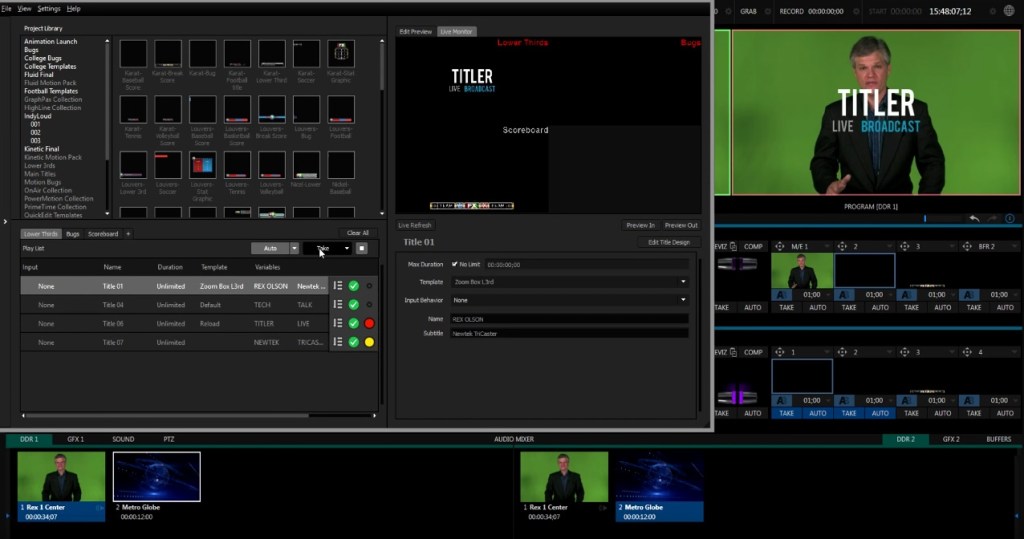Viewport: 1024px width, 539px height.
Task: Click the Play List horizontal scrollbar
Action: click(167, 415)
